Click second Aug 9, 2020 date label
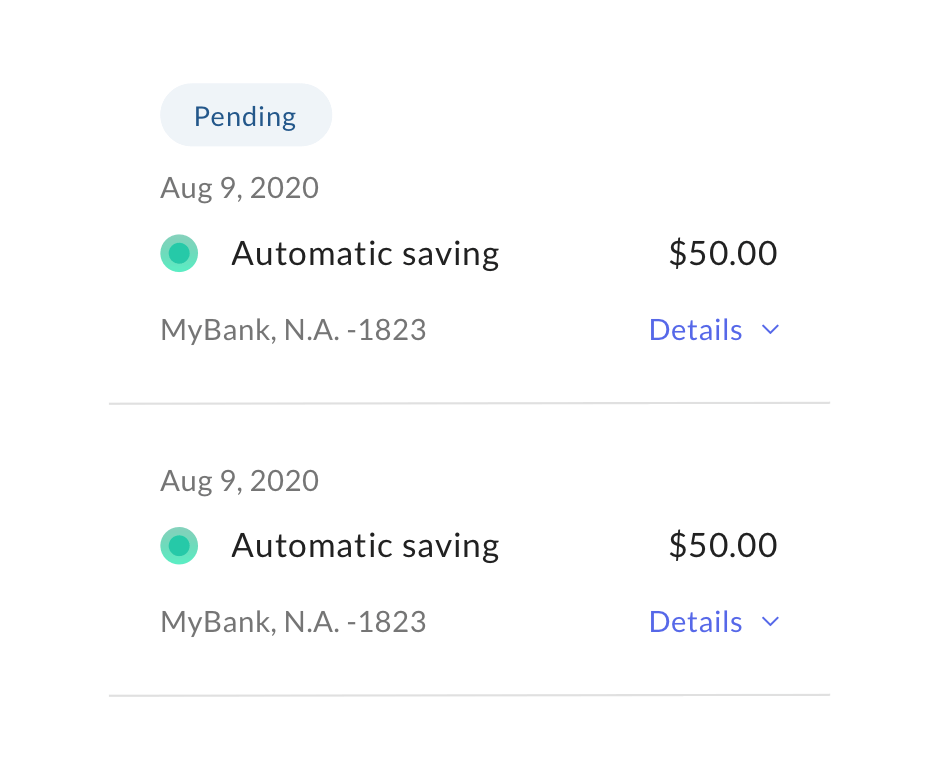Image resolution: width=940 pixels, height=780 pixels. 240,481
